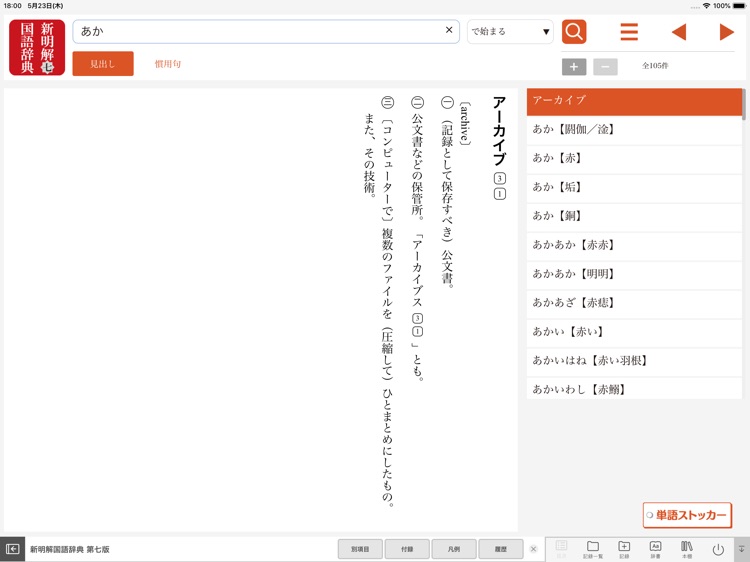Select result あか【赤】

pos(634,158)
